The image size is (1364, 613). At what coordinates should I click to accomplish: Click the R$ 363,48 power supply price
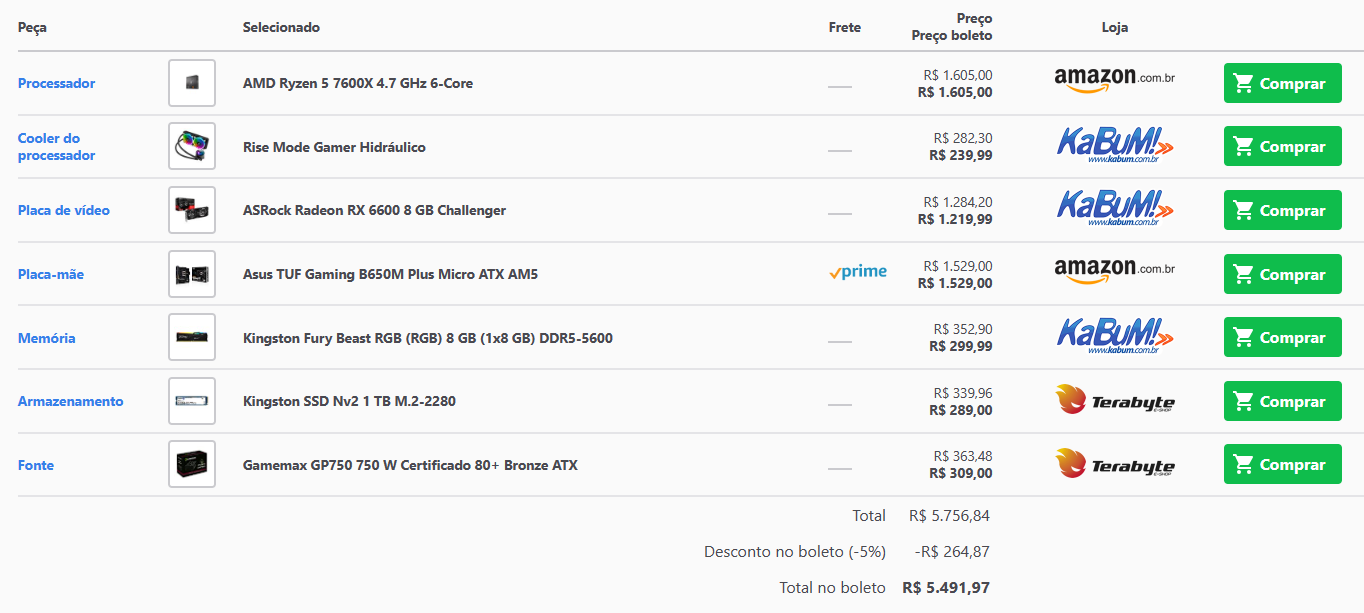click(963, 456)
